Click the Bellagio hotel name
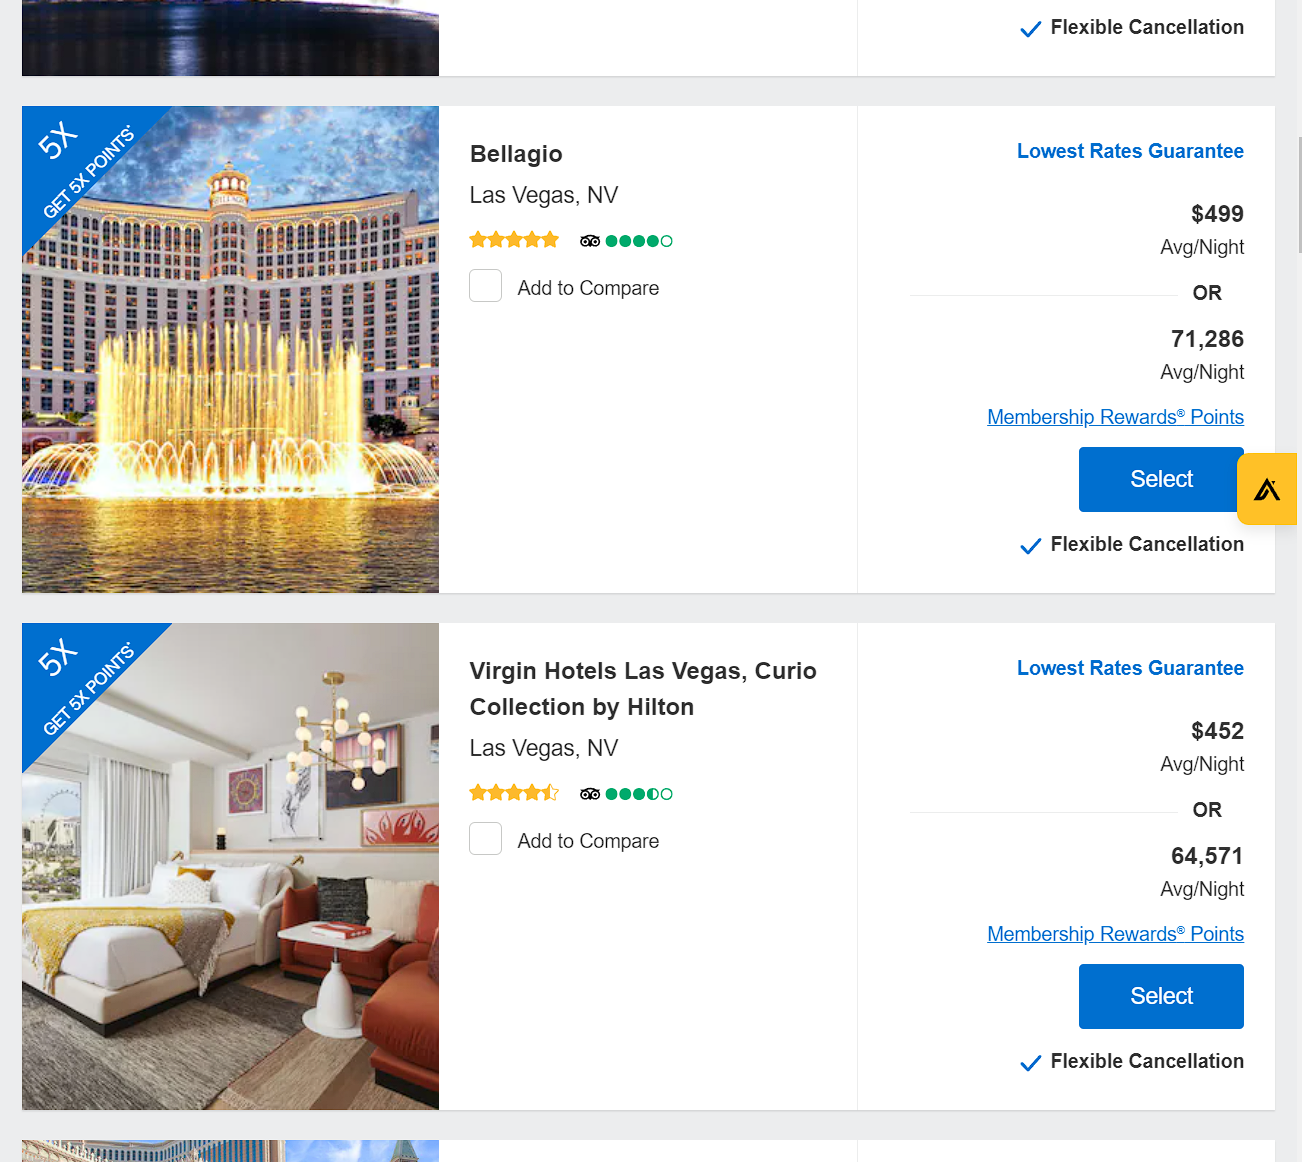The width and height of the screenshot is (1302, 1162). (516, 154)
